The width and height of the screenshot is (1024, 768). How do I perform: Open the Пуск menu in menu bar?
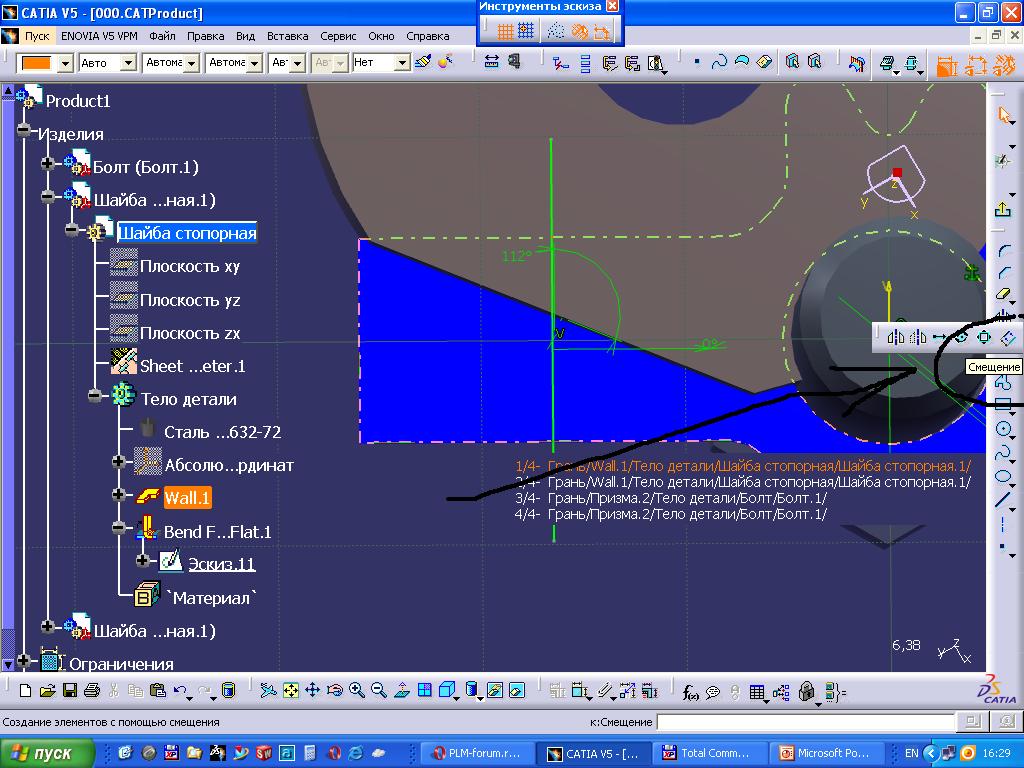pos(37,36)
